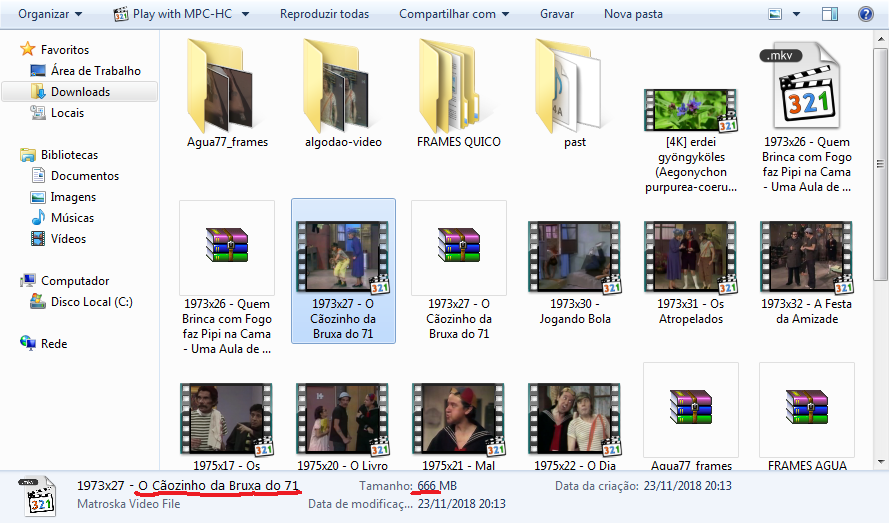Click the Músicas note icon
Image resolution: width=889 pixels, height=523 pixels.
coord(38,217)
